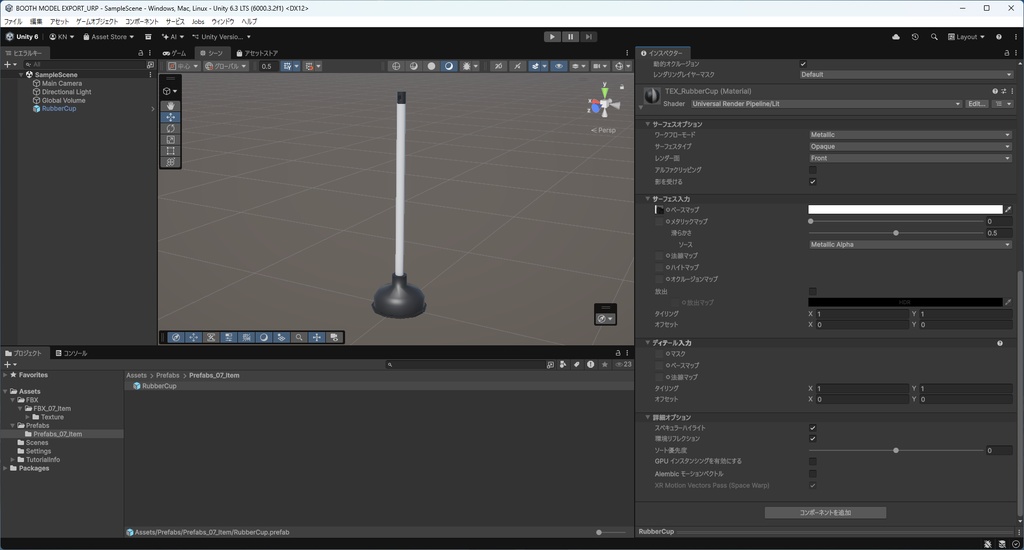Click the Play button
Image resolution: width=1024 pixels, height=550 pixels.
[552, 37]
